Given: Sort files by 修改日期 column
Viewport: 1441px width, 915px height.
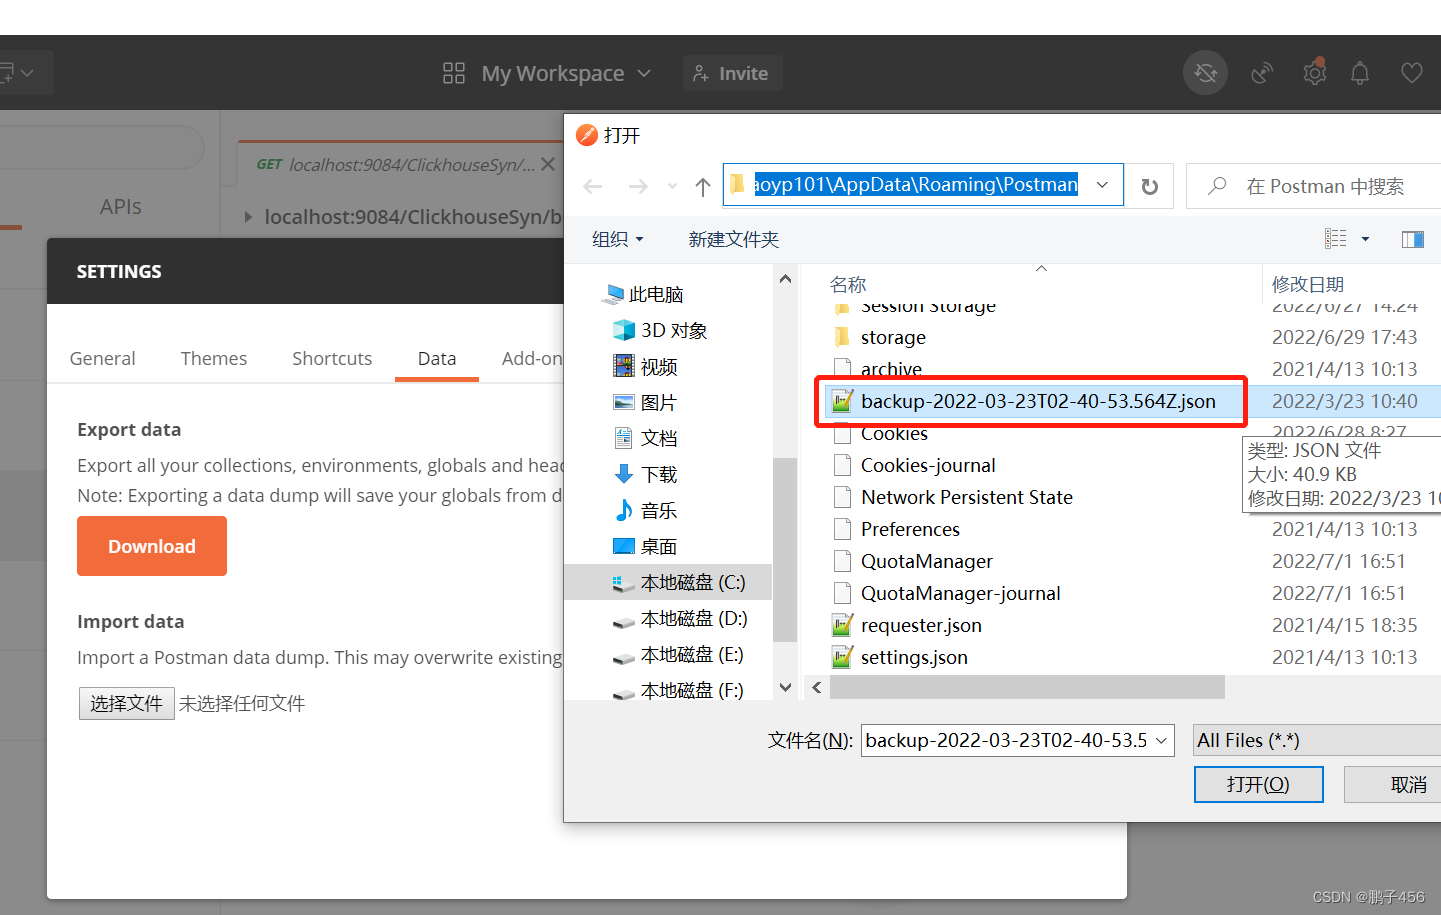Looking at the screenshot, I should (x=1308, y=284).
